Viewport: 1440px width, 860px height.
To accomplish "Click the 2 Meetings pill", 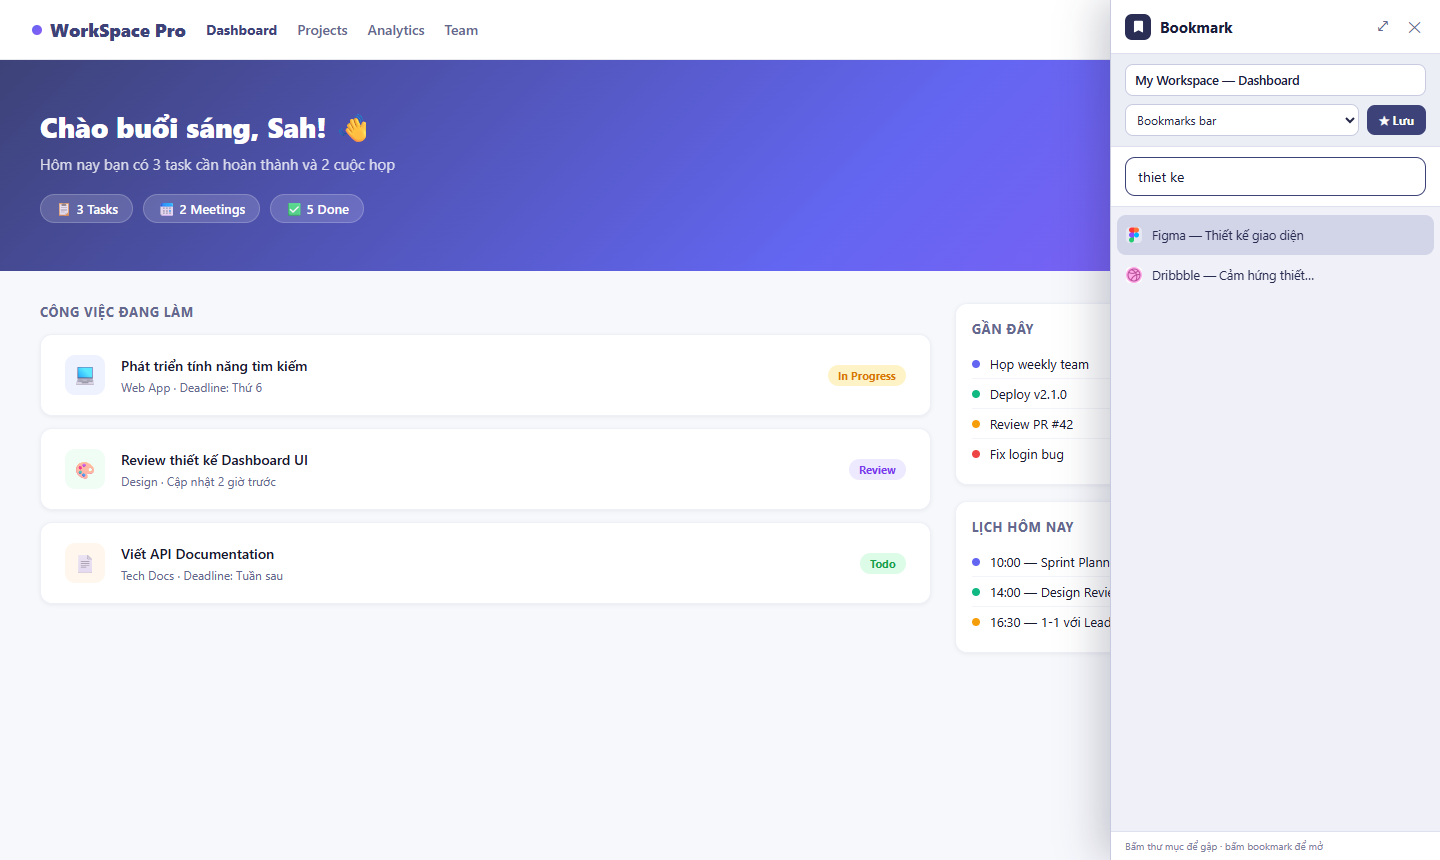I will pos(201,209).
